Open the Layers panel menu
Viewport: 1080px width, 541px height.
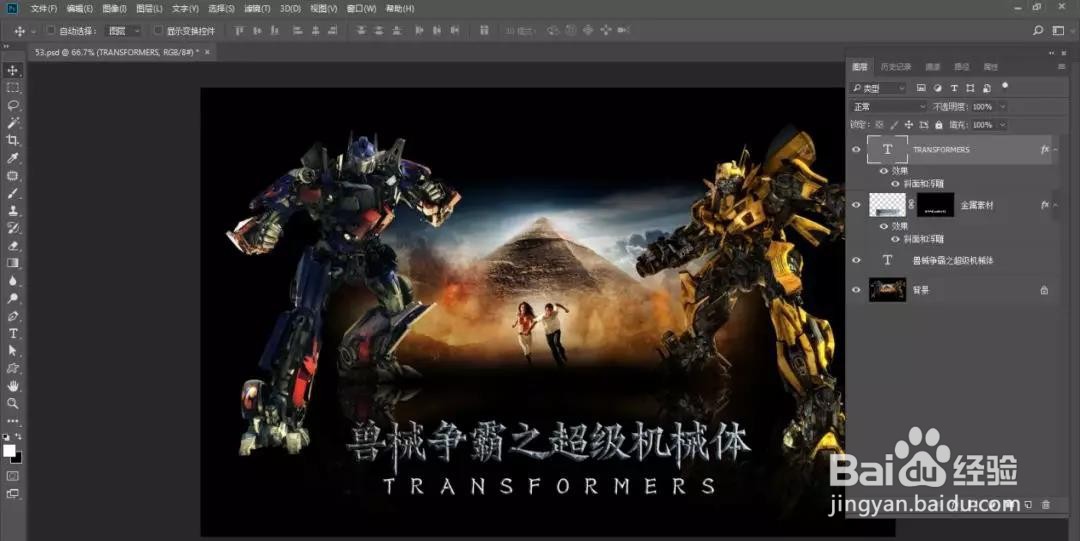[x=1061, y=67]
